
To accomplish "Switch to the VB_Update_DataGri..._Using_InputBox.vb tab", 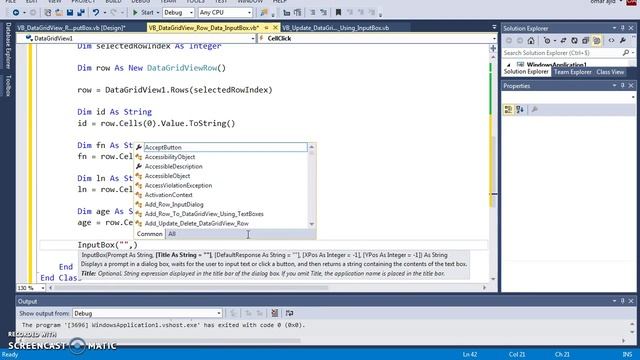I will click(x=336, y=28).
